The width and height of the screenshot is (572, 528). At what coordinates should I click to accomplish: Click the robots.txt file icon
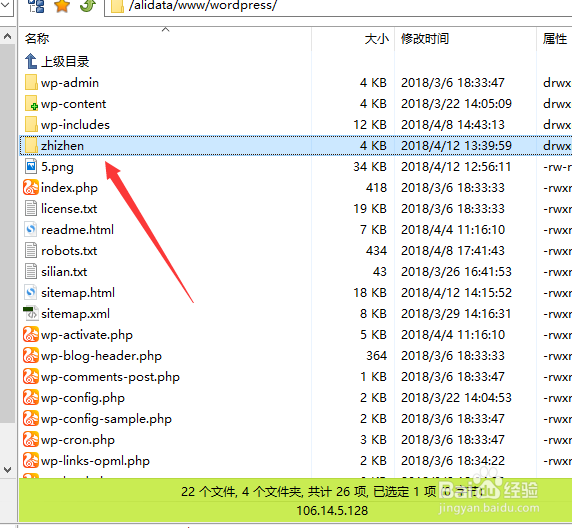[x=31, y=251]
